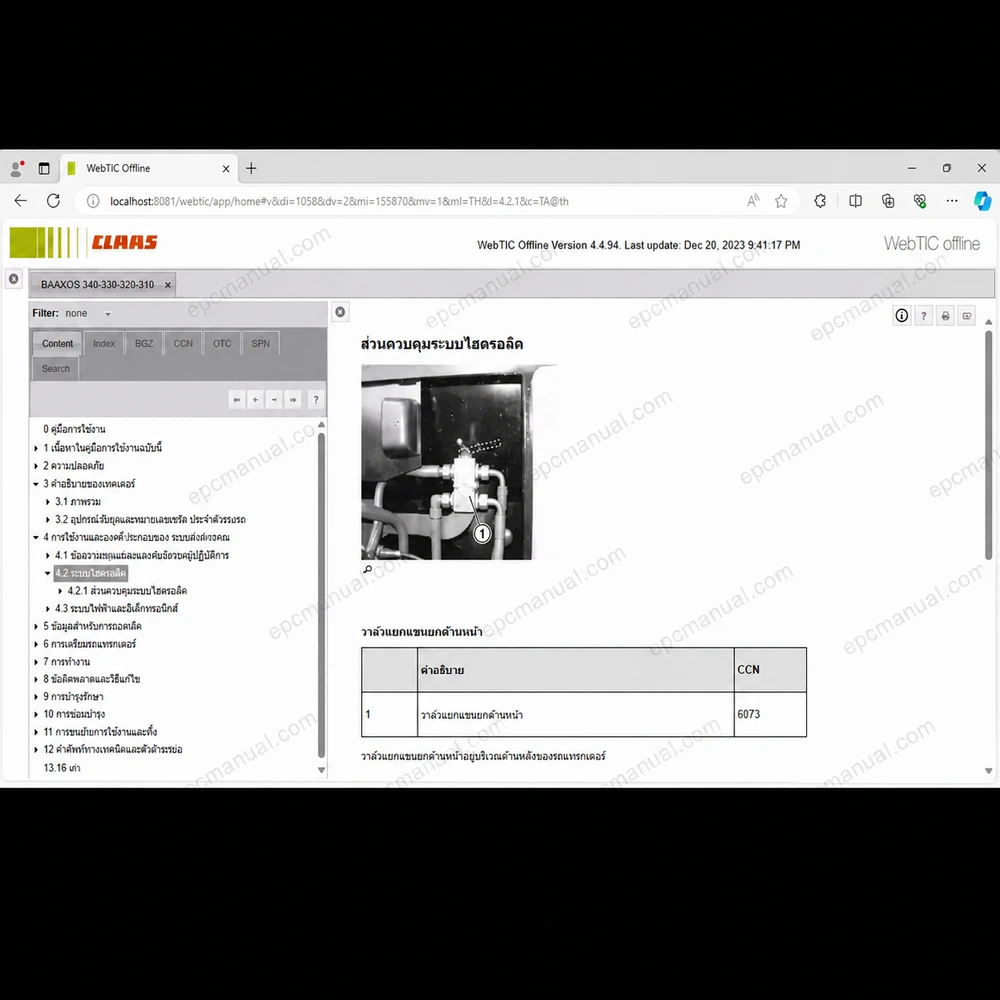1000x1000 pixels.
Task: Open the Search tab
Action: click(x=56, y=369)
